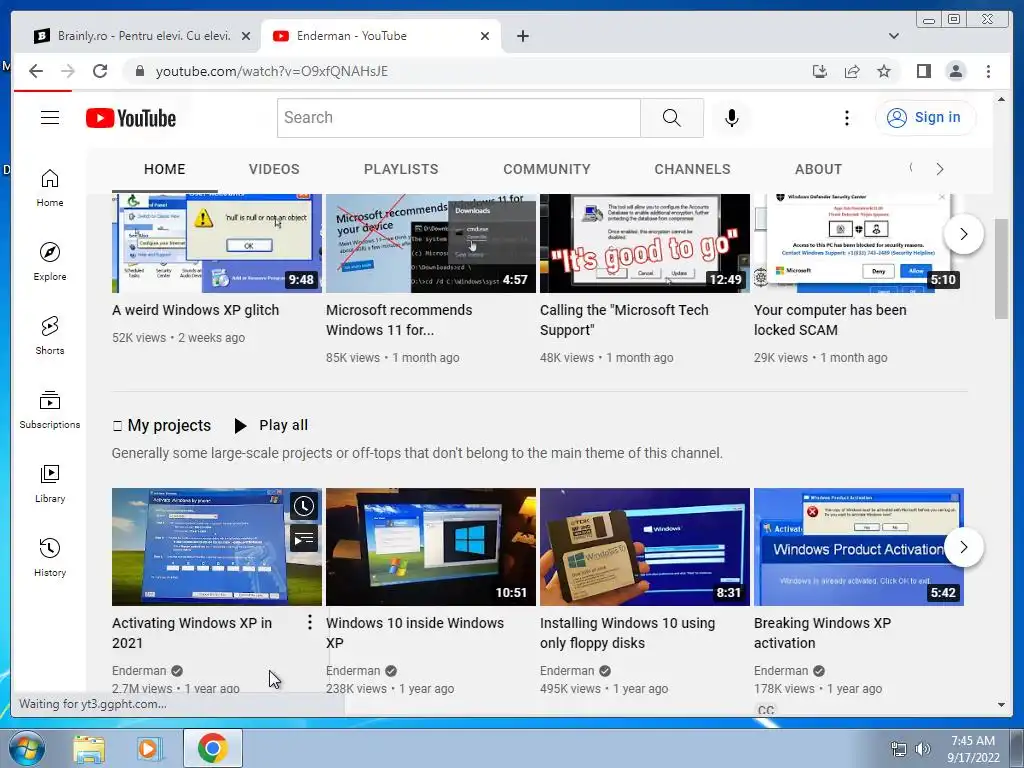1024x768 pixels.
Task: Open Calling the "Microsoft Tech Support" title
Action: coord(624,320)
